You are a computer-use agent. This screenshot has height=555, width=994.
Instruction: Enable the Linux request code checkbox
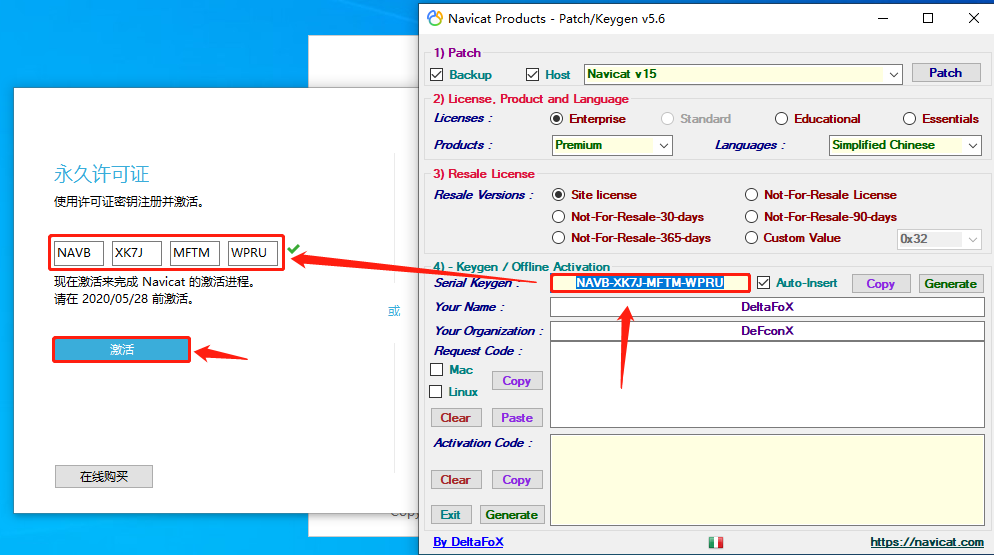[436, 392]
